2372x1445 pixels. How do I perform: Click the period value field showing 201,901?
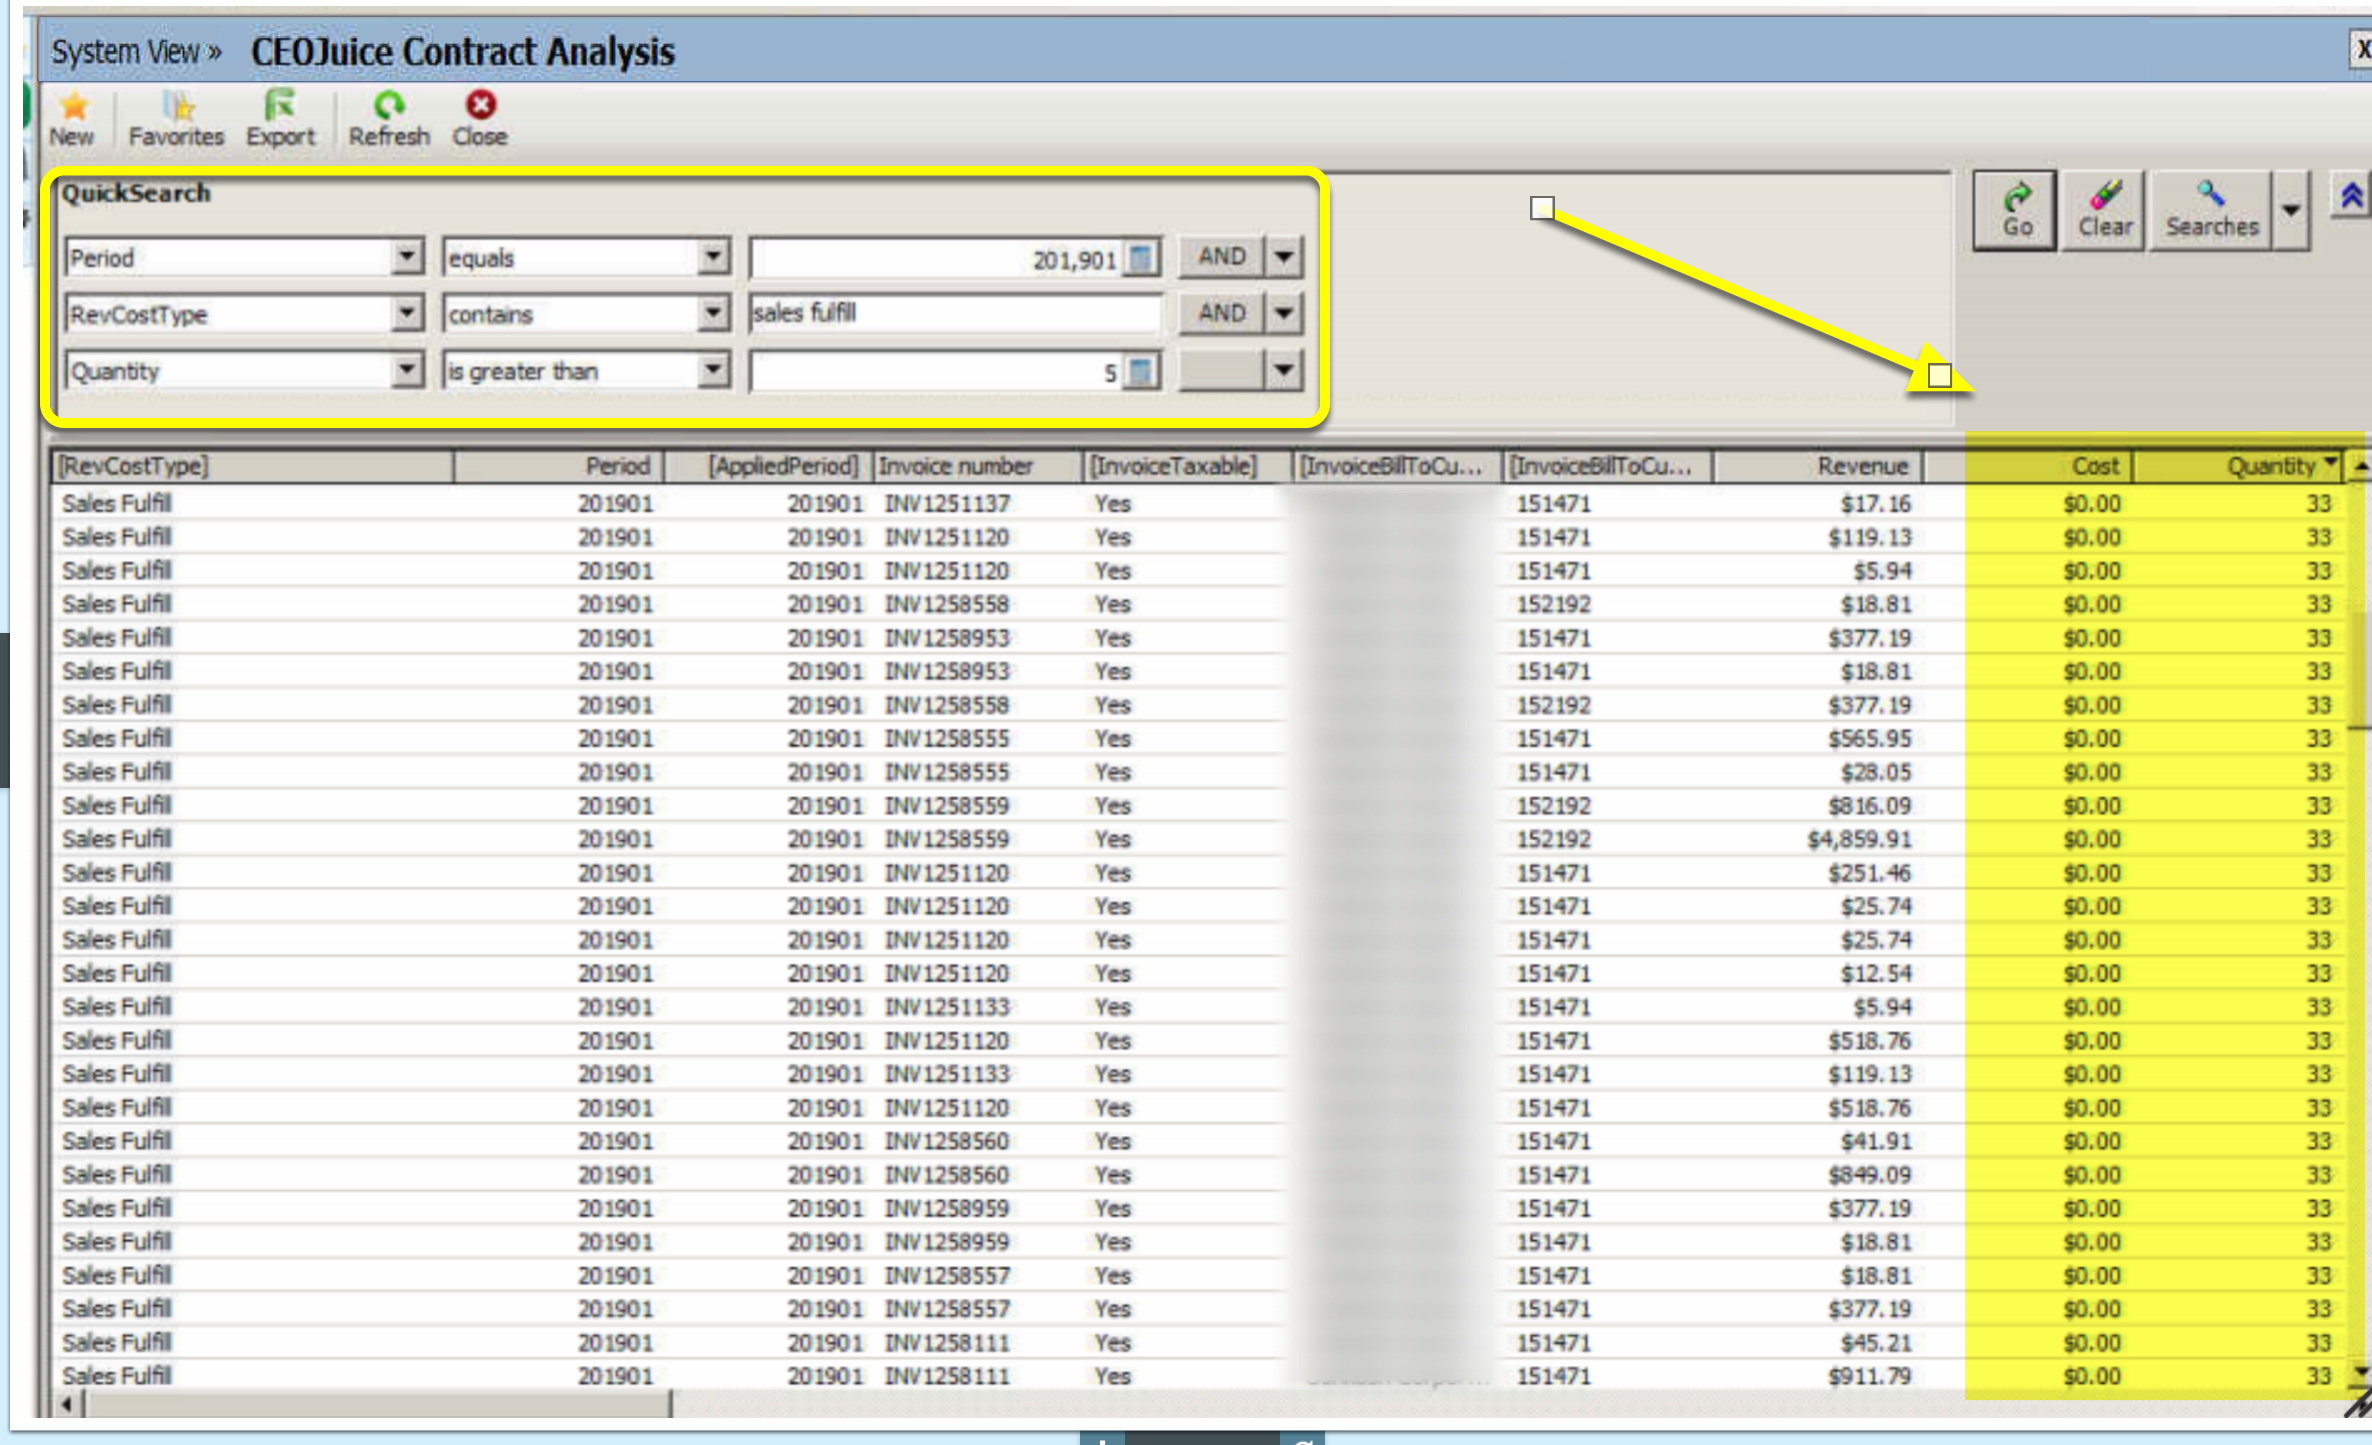[938, 258]
